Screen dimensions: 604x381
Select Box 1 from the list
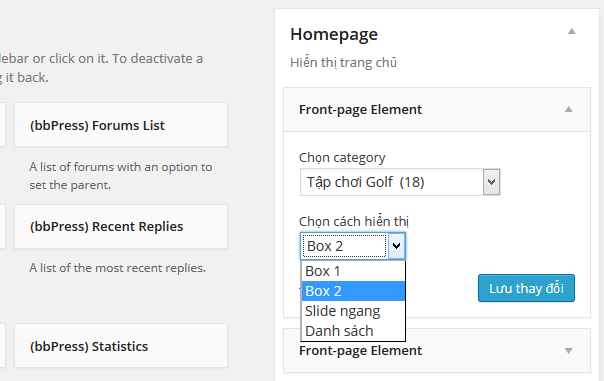pyautogui.click(x=353, y=271)
